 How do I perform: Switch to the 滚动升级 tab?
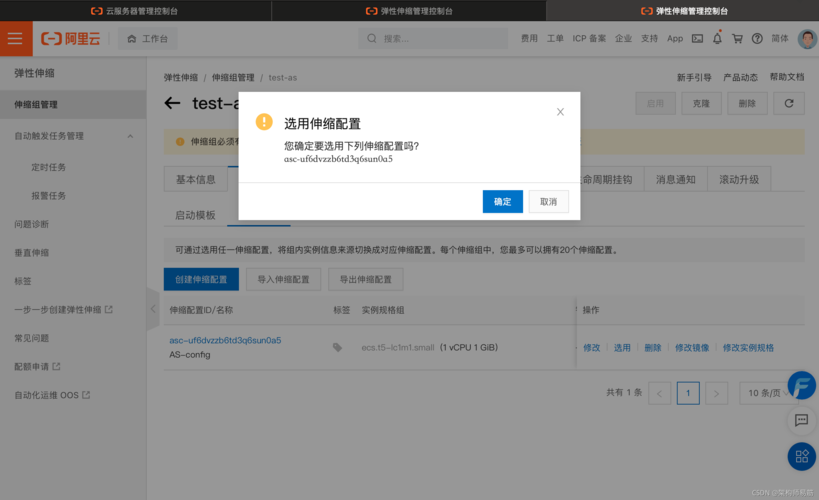(739, 179)
